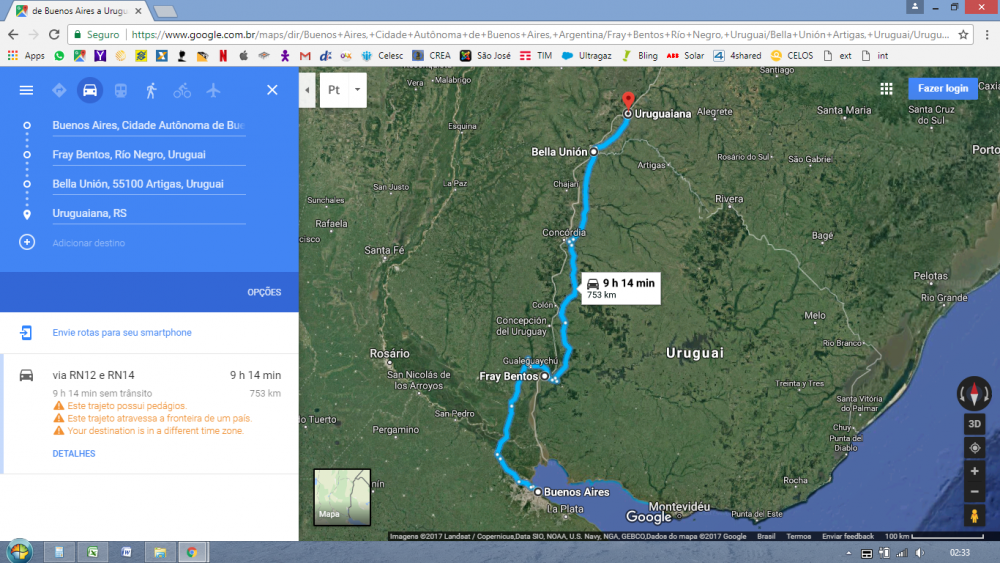The image size is (1000, 563).
Task: Add a destination with the plus icon
Action: 27,242
